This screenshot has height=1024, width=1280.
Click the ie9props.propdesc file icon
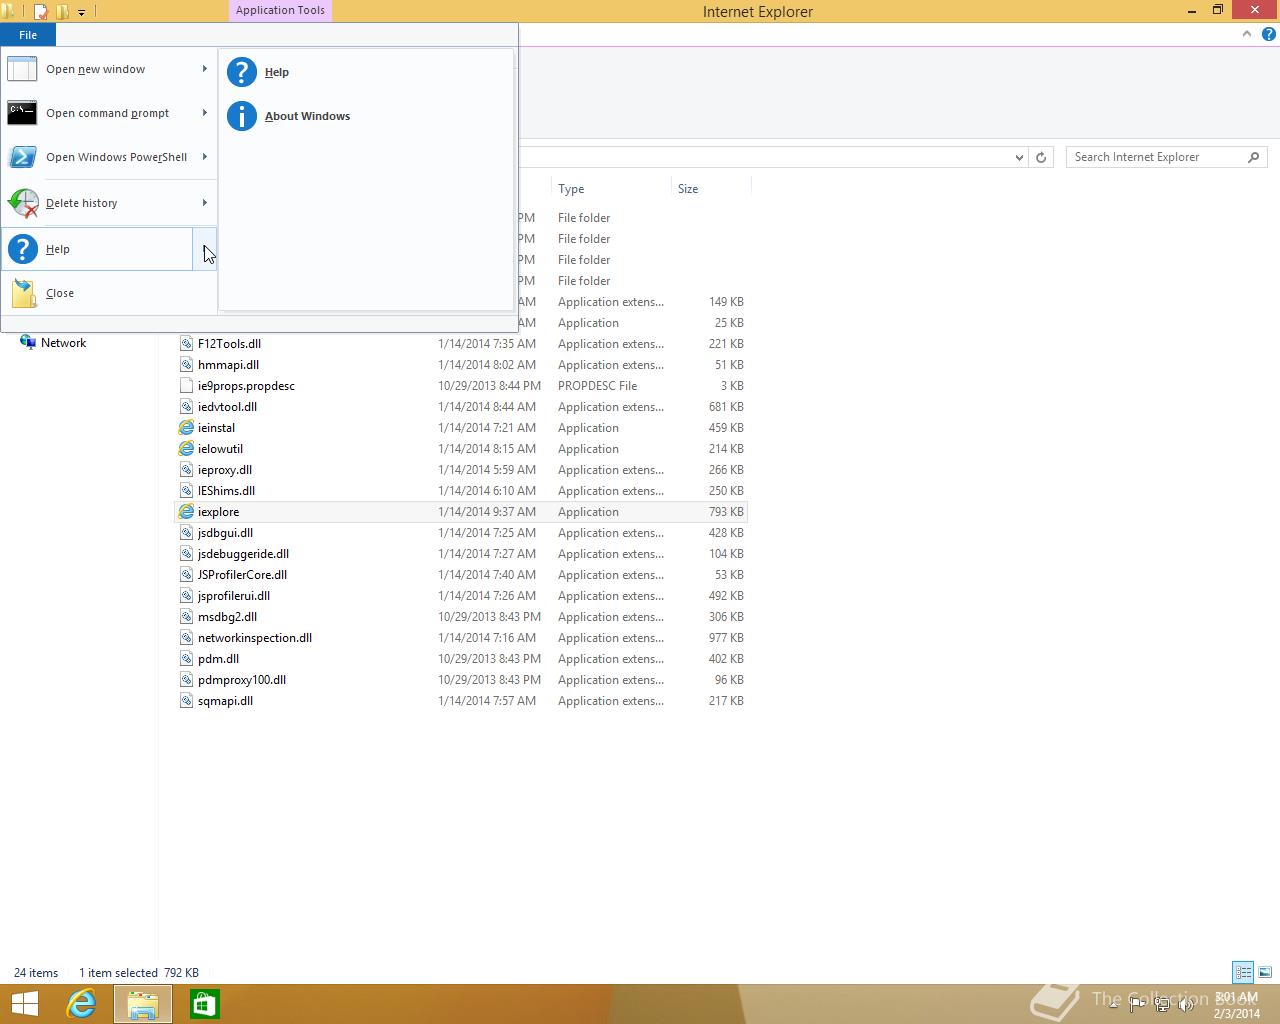186,386
